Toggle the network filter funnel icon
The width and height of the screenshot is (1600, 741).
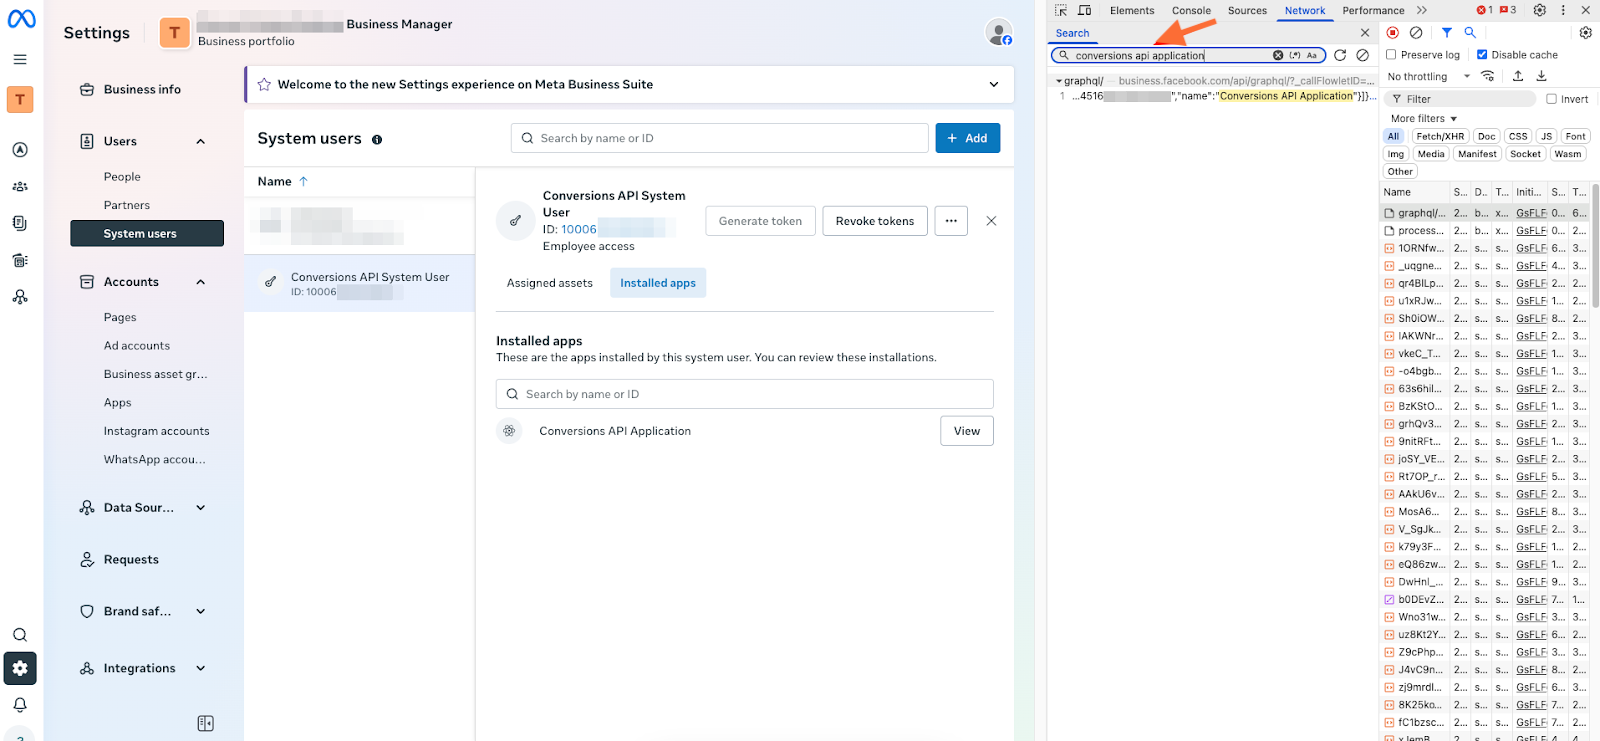click(1447, 33)
